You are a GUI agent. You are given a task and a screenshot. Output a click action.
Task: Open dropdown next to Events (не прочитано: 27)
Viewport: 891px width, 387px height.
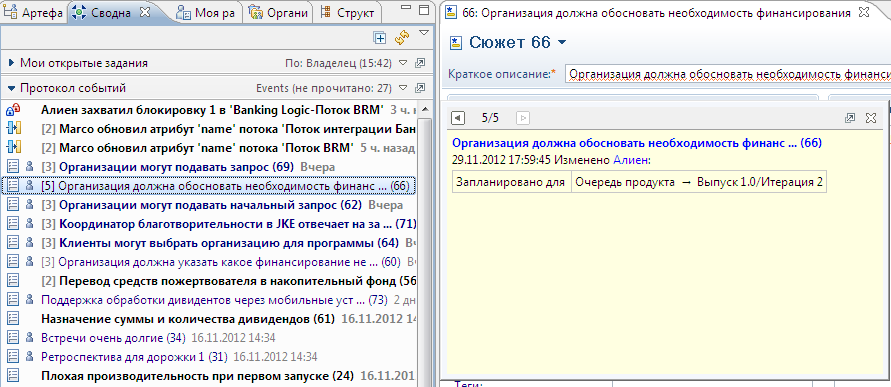403,88
